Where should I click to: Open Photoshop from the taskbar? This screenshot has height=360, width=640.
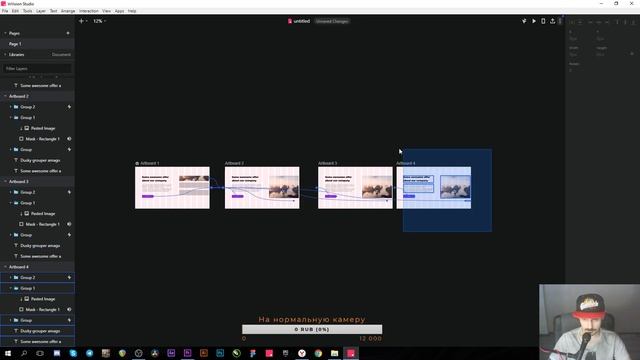[220, 353]
